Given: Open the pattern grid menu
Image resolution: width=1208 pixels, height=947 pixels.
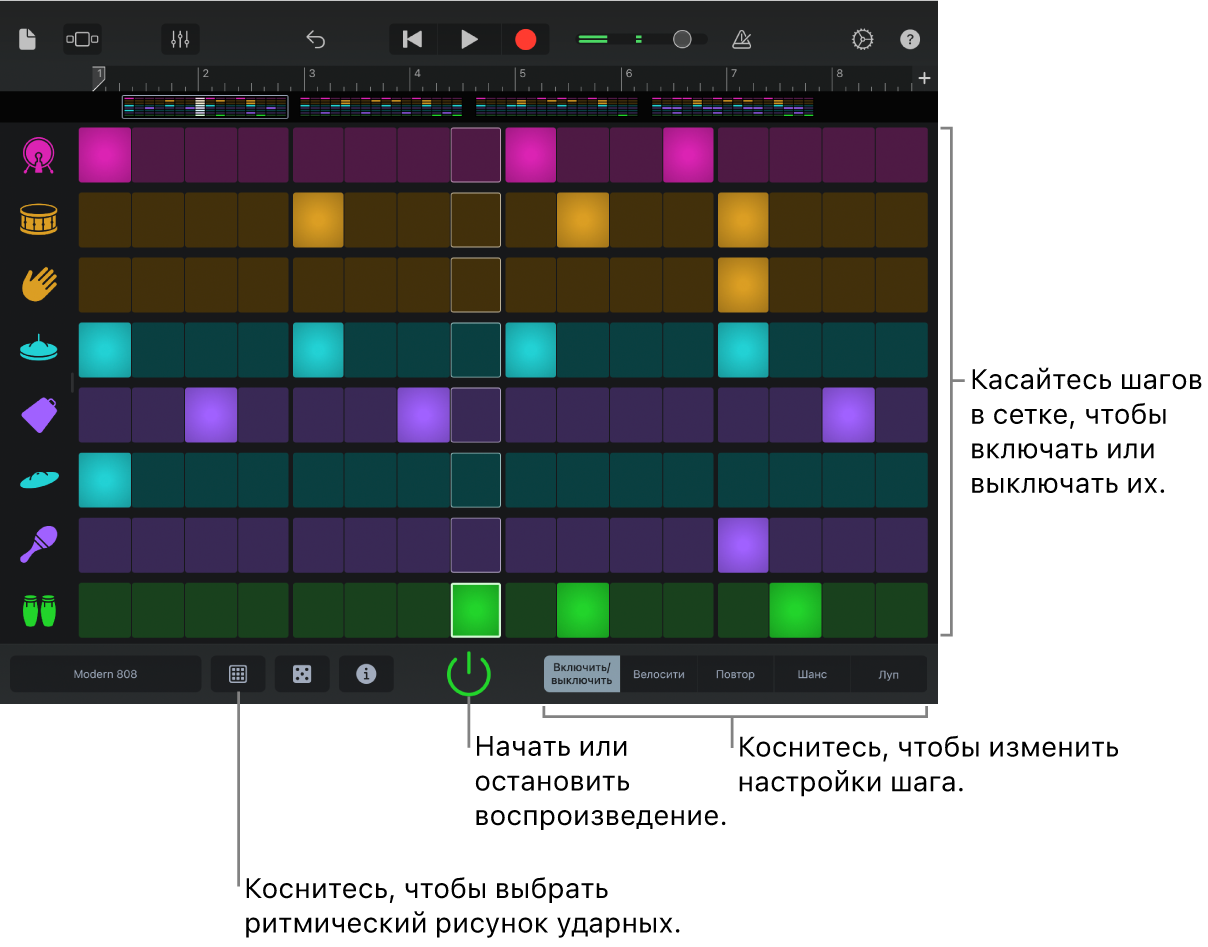Looking at the screenshot, I should click(x=238, y=674).
